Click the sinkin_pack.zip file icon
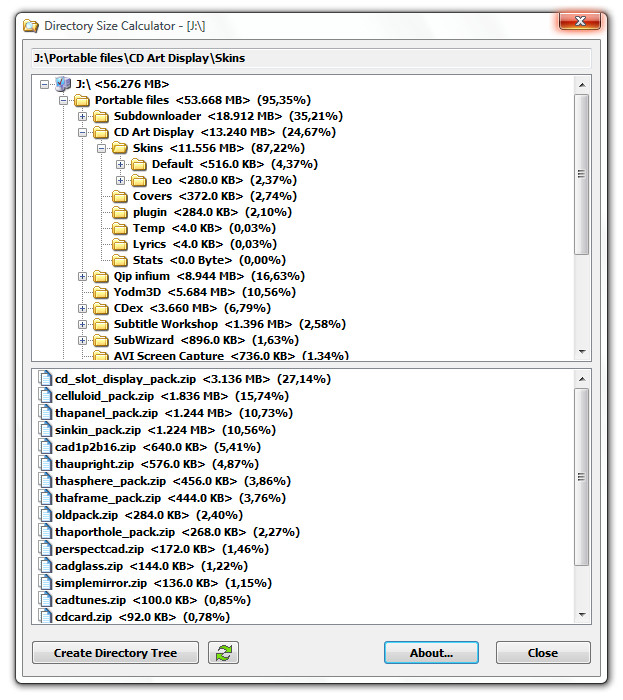Screen dimensions: 623x700 45,429
